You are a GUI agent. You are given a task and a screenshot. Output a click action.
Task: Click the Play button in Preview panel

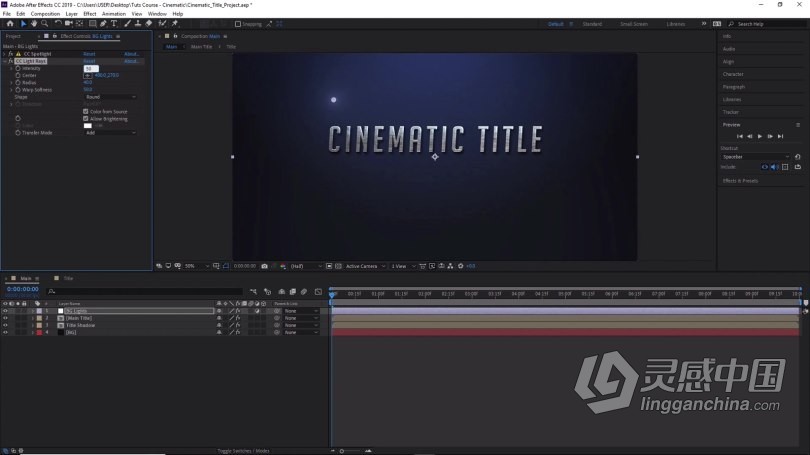coord(759,136)
